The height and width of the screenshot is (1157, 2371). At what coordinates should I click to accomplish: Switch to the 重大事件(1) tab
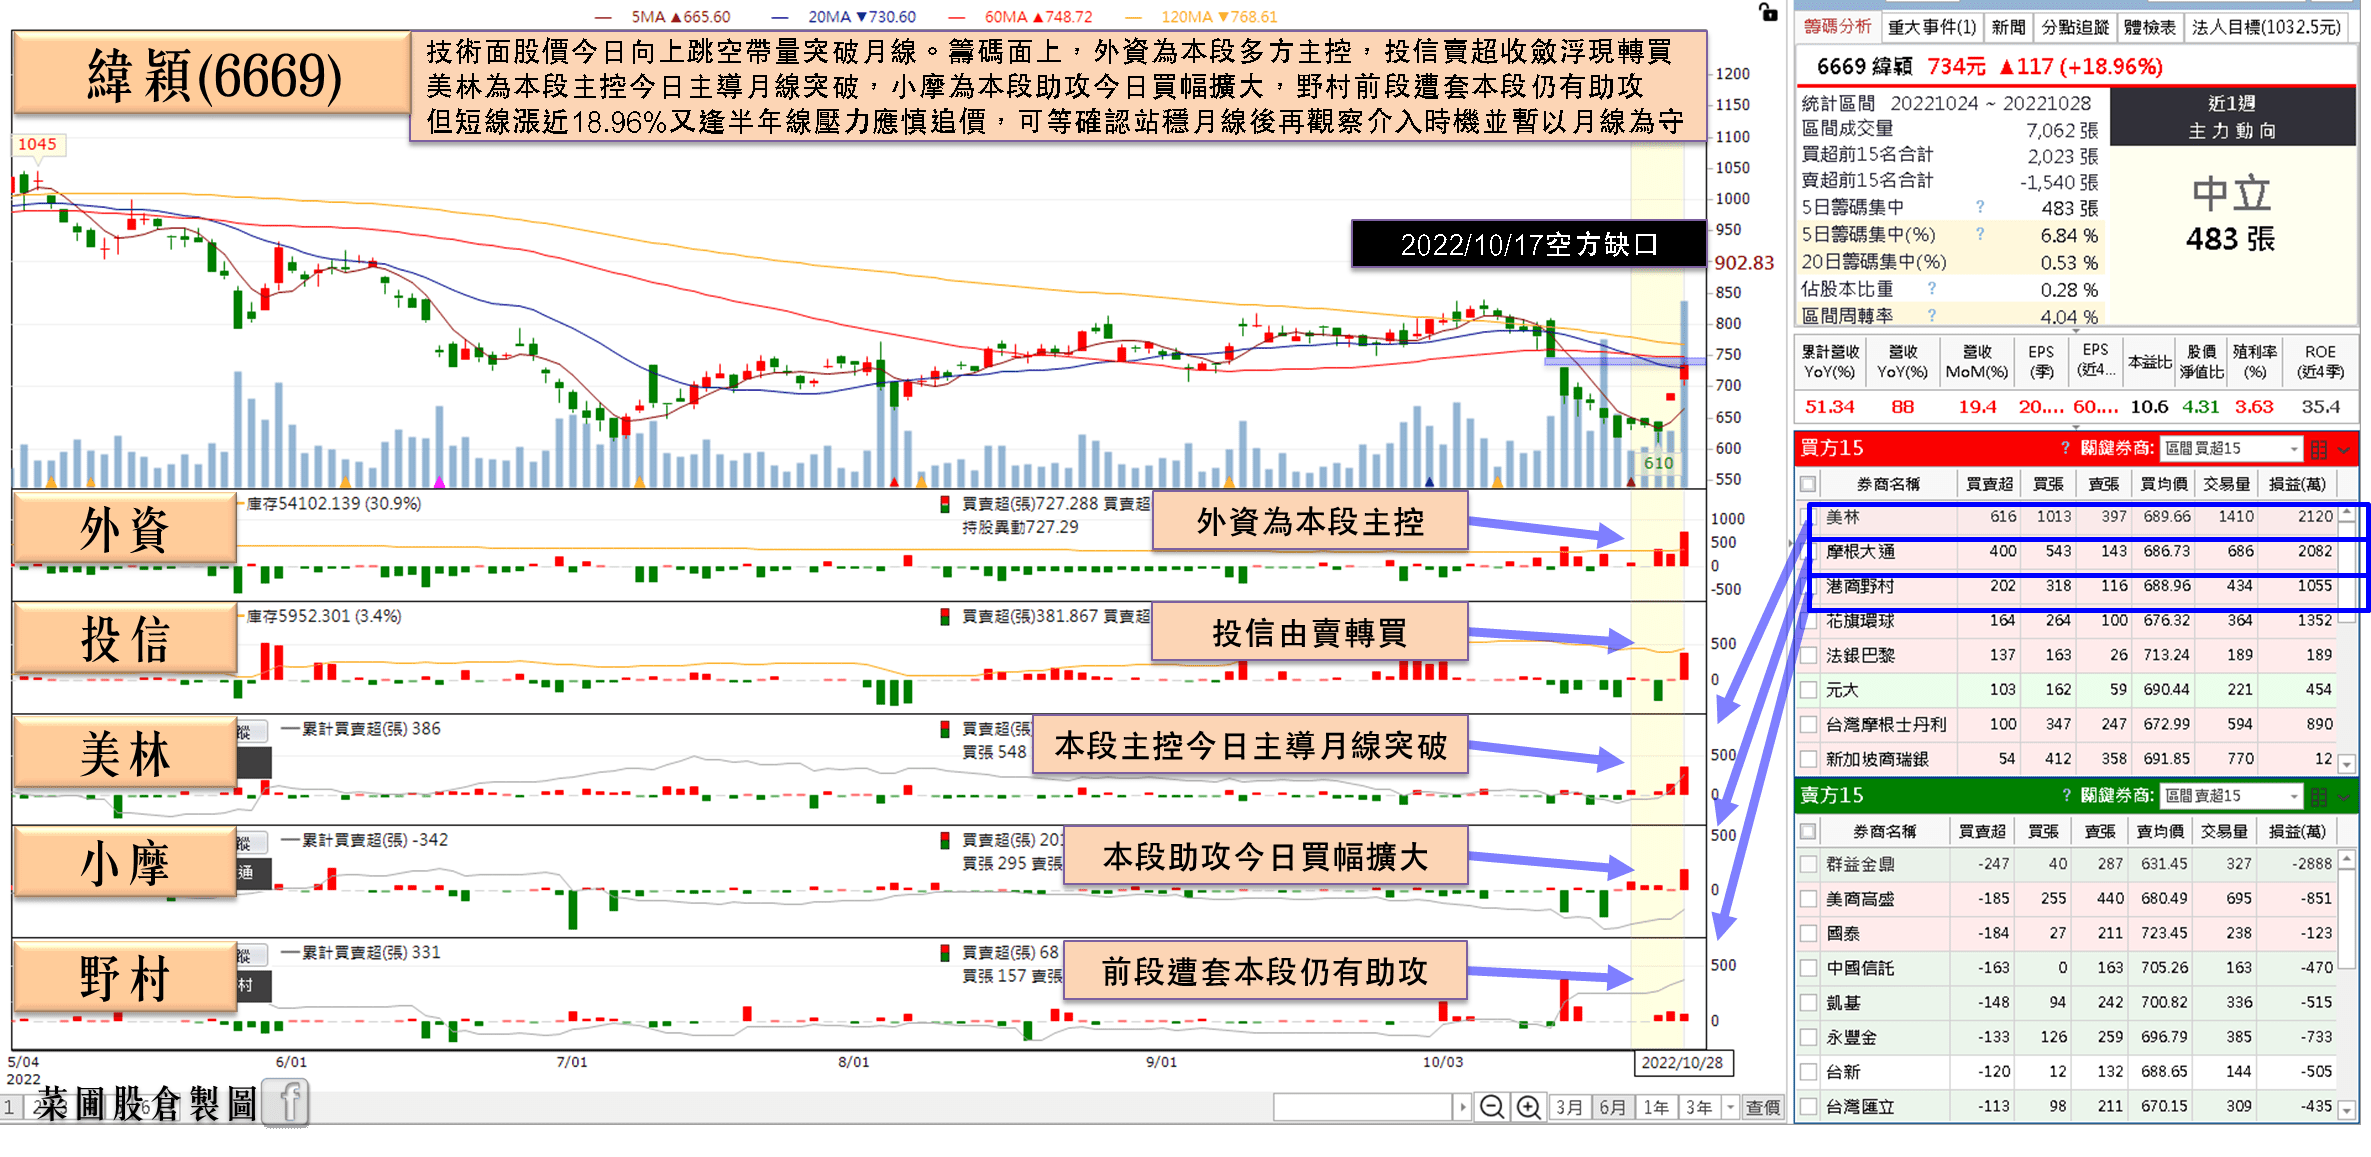tap(1932, 27)
